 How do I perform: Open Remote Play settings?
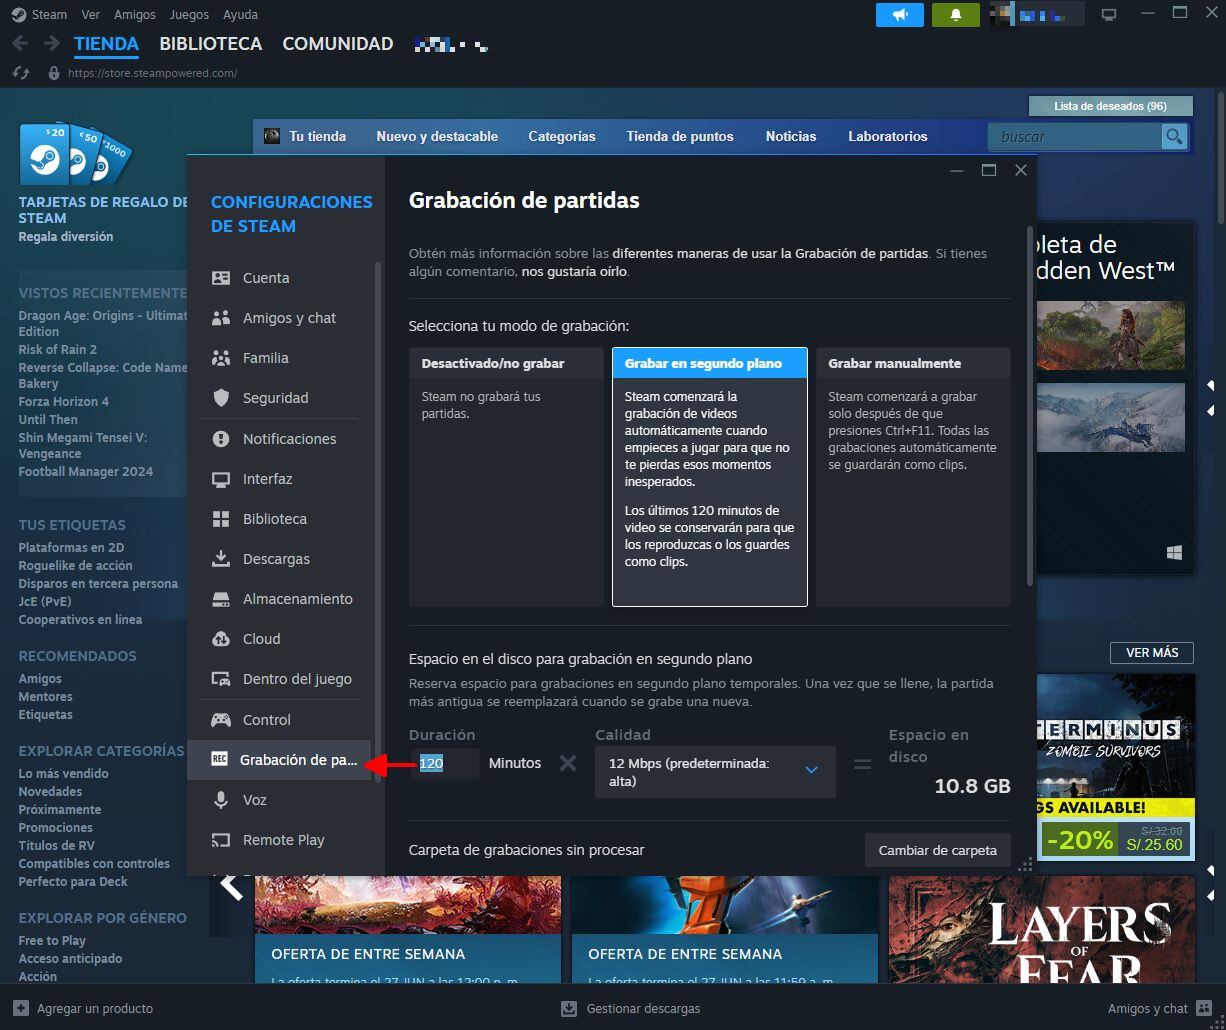(x=285, y=839)
